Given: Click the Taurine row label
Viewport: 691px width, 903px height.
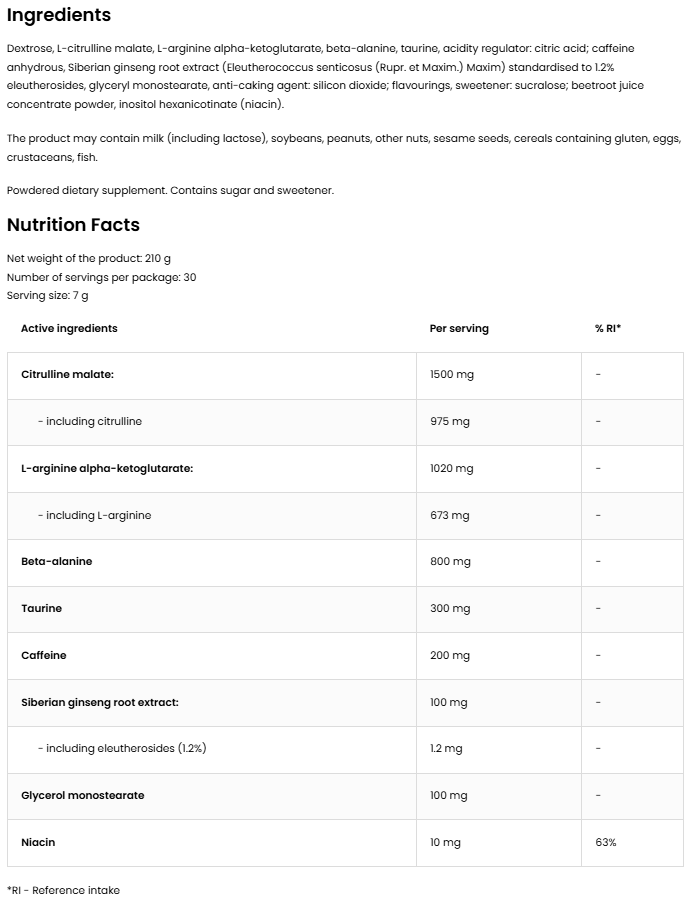Looking at the screenshot, I should [x=41, y=608].
